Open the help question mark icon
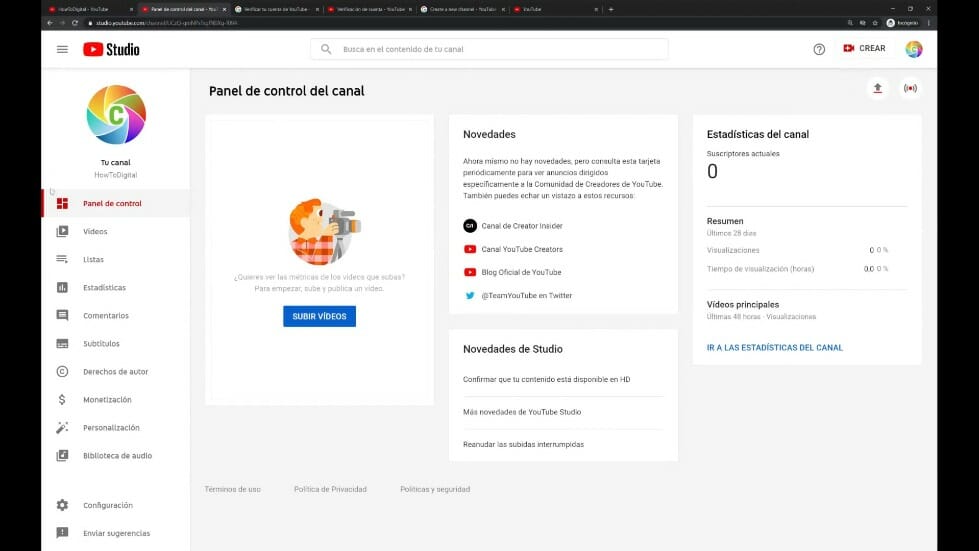 click(x=819, y=49)
